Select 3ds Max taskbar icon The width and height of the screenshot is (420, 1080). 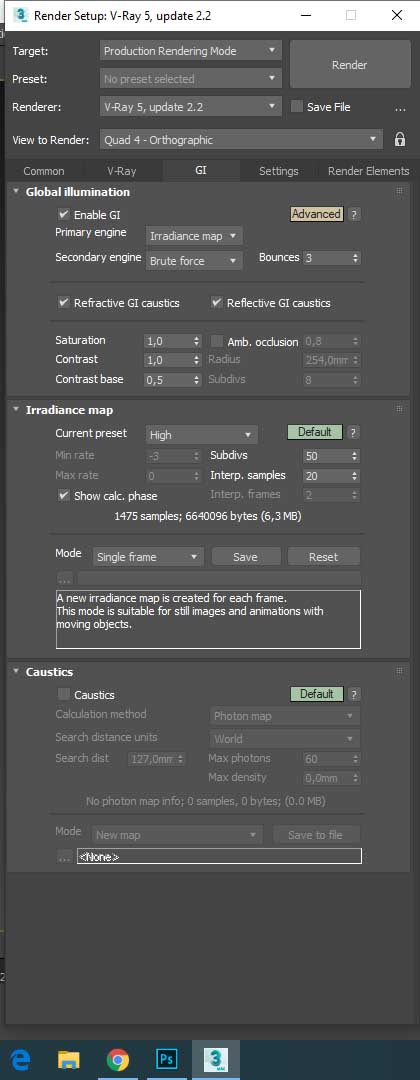[x=216, y=1059]
